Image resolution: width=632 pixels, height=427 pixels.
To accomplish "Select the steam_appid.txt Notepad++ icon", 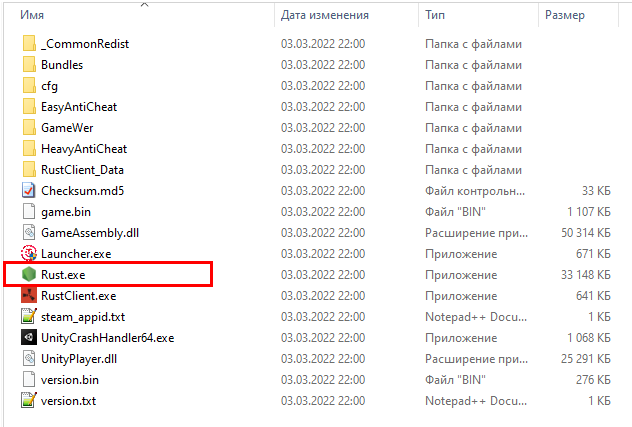I will (x=28, y=316).
